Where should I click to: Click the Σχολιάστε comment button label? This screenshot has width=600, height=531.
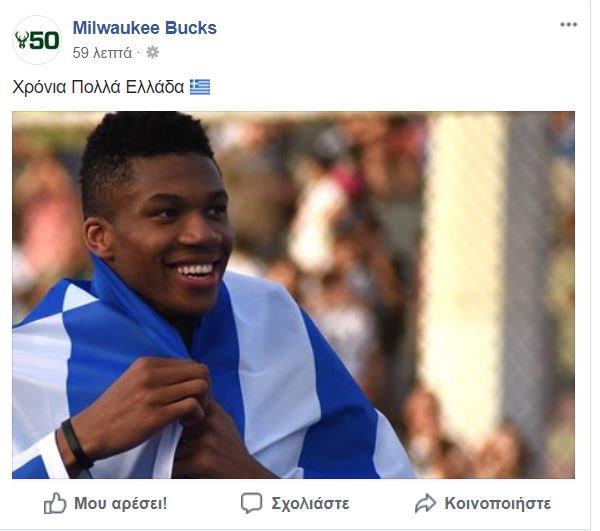310,503
